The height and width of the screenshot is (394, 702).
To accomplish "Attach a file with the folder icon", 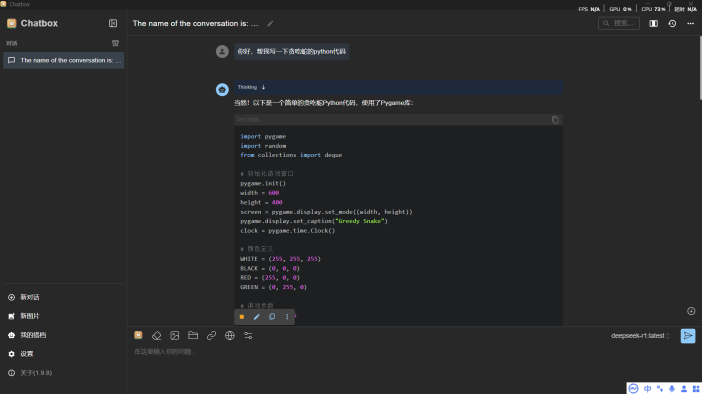I will point(193,335).
